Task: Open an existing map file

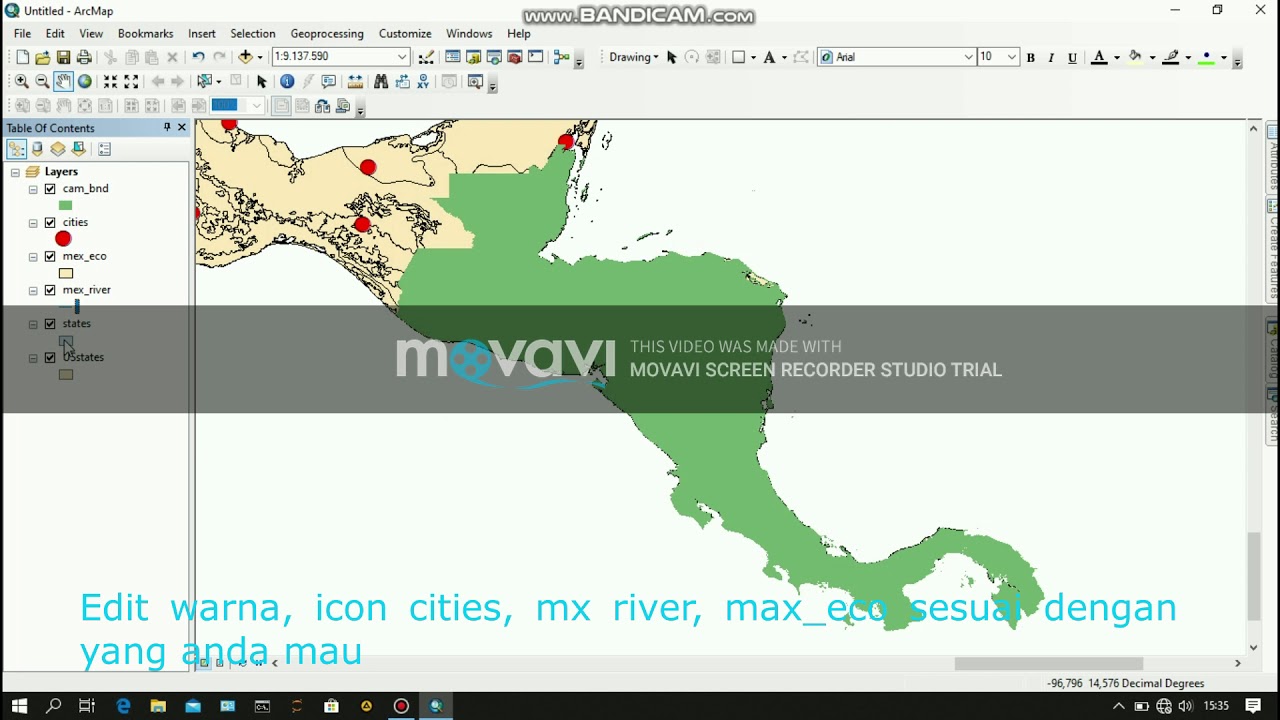Action: pyautogui.click(x=42, y=57)
